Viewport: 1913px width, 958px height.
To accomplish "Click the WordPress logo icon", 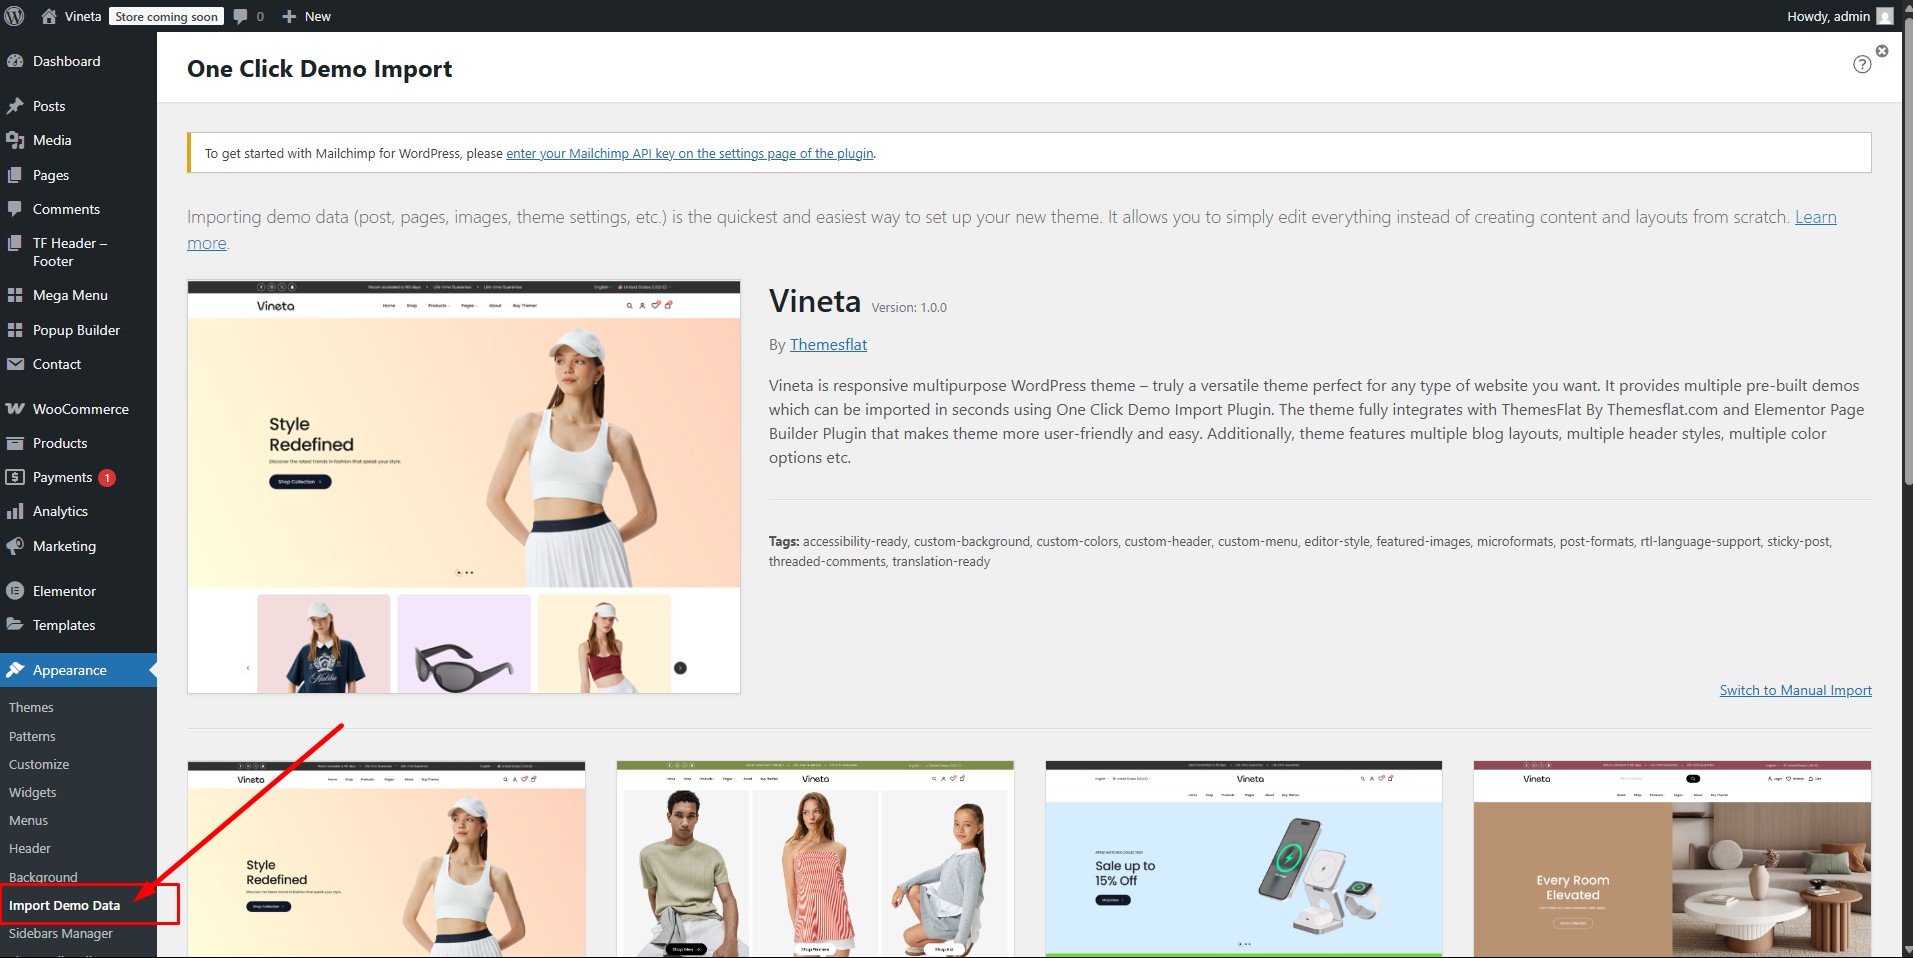I will point(15,16).
